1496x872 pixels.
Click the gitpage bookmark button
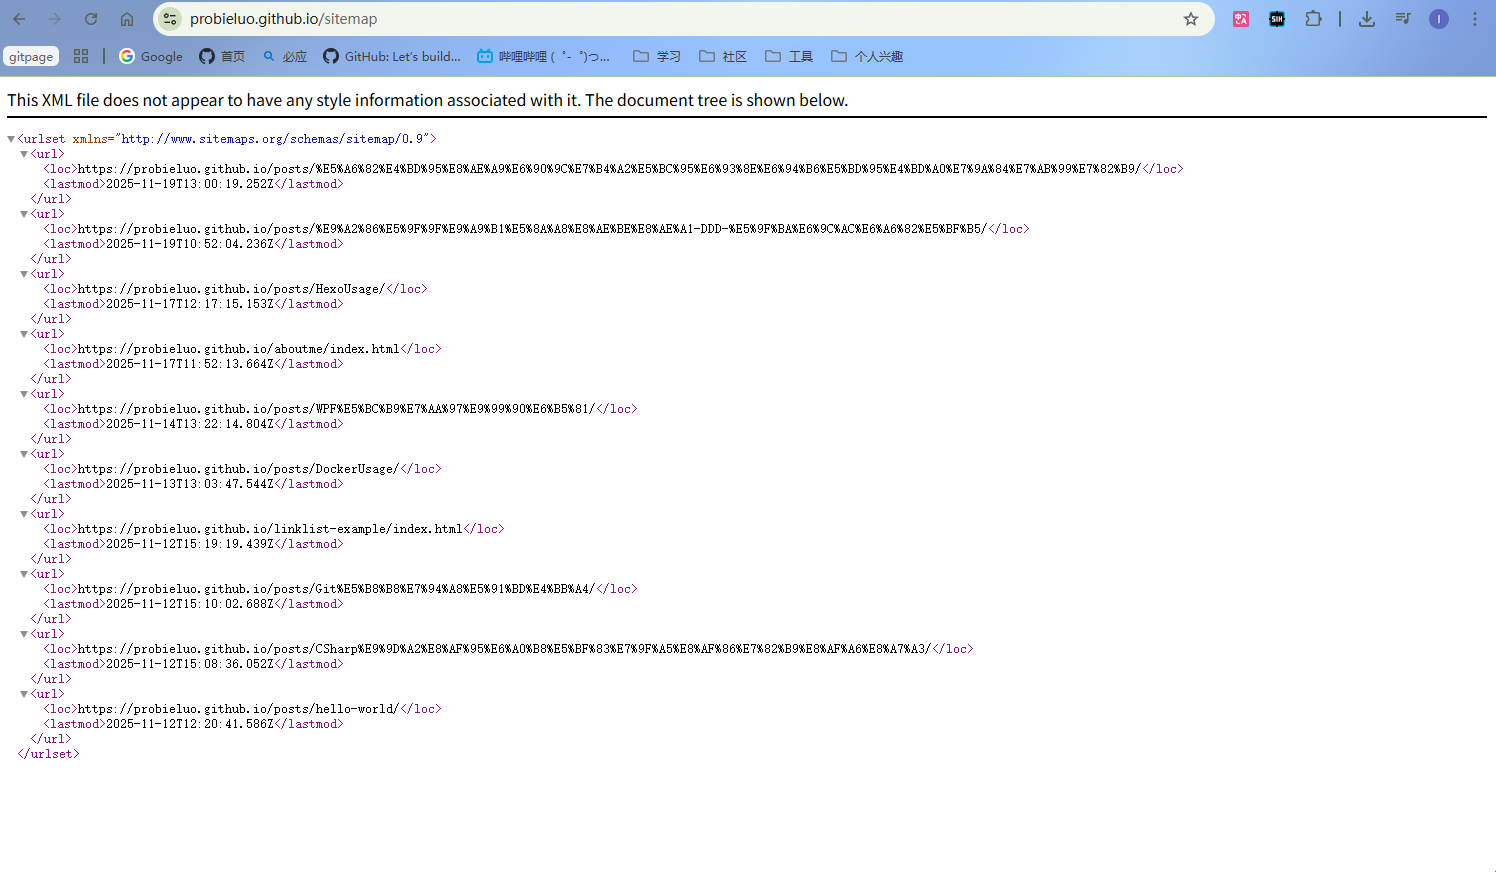[31, 57]
